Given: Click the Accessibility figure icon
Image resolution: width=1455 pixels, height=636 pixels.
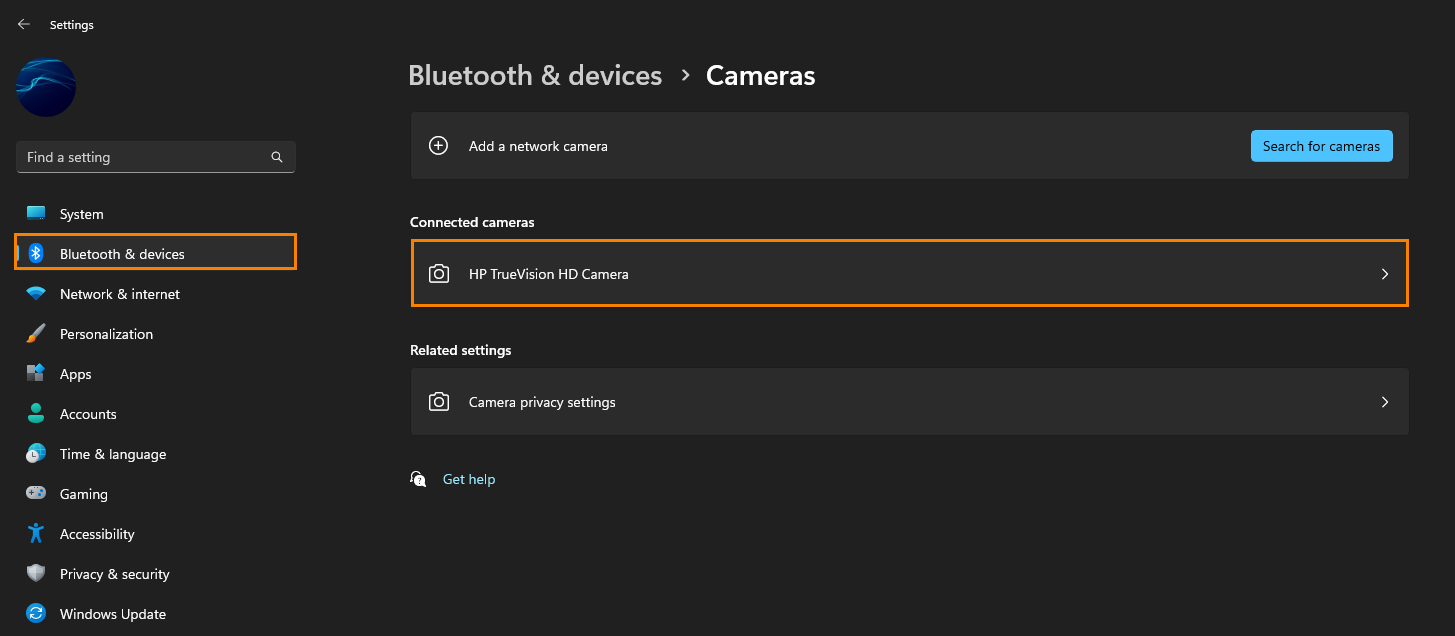Looking at the screenshot, I should (x=36, y=534).
